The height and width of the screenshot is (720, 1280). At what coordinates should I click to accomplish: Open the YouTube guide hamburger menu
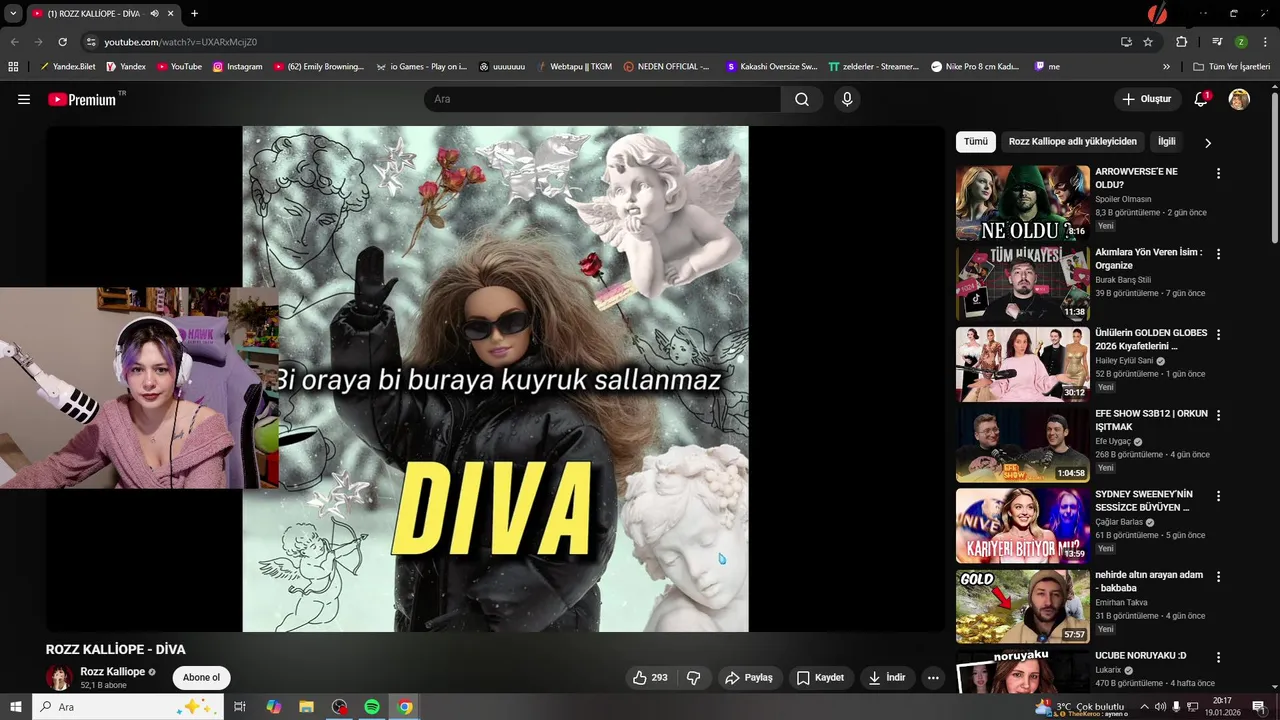coord(24,99)
